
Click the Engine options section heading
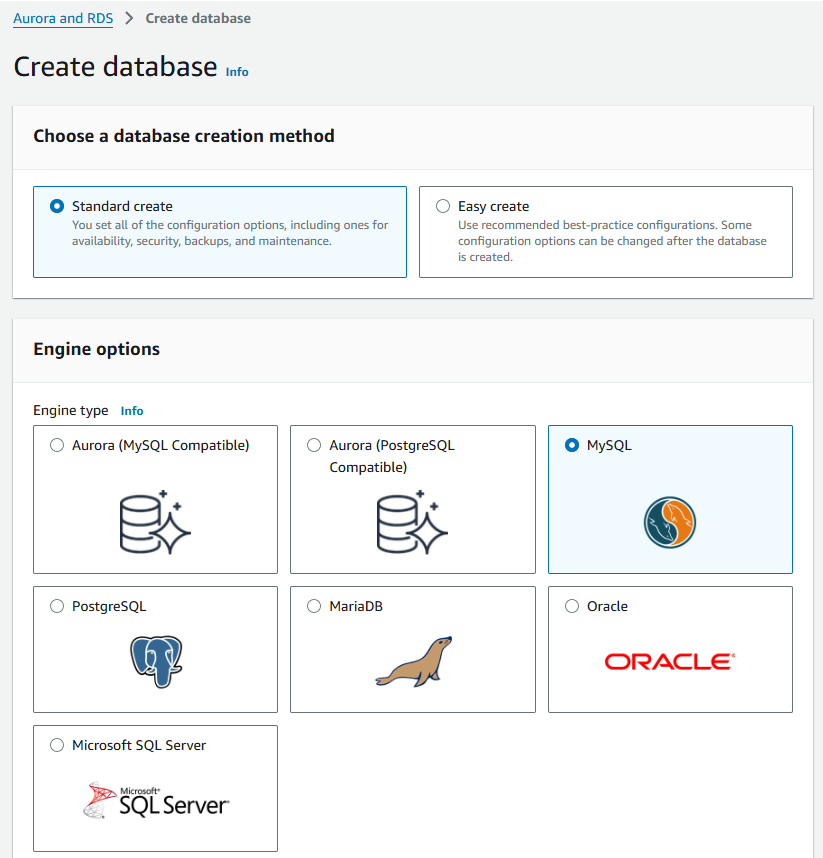point(96,349)
